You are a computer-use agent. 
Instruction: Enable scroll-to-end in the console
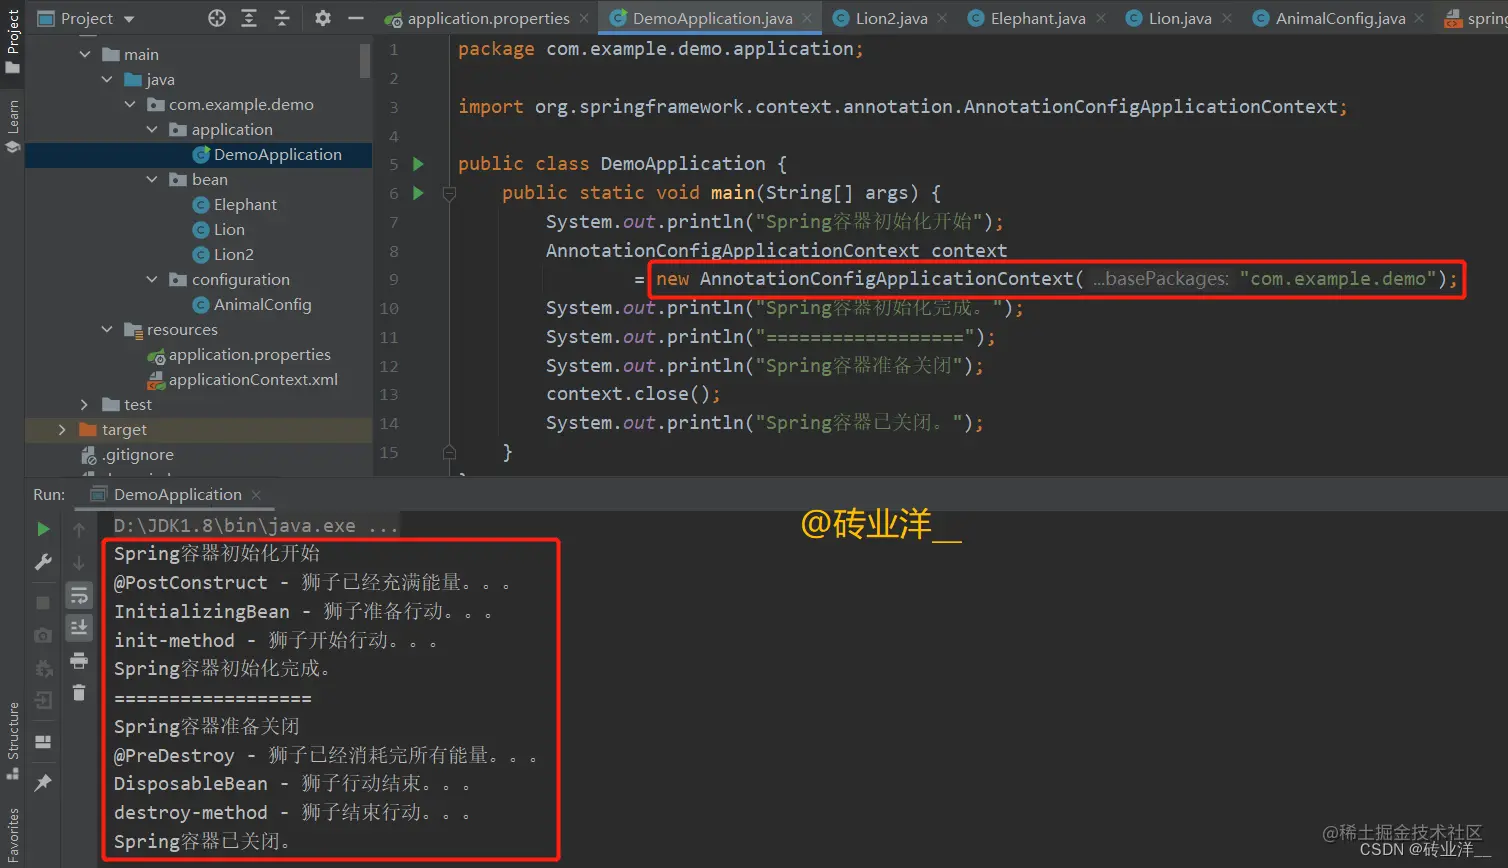(79, 627)
